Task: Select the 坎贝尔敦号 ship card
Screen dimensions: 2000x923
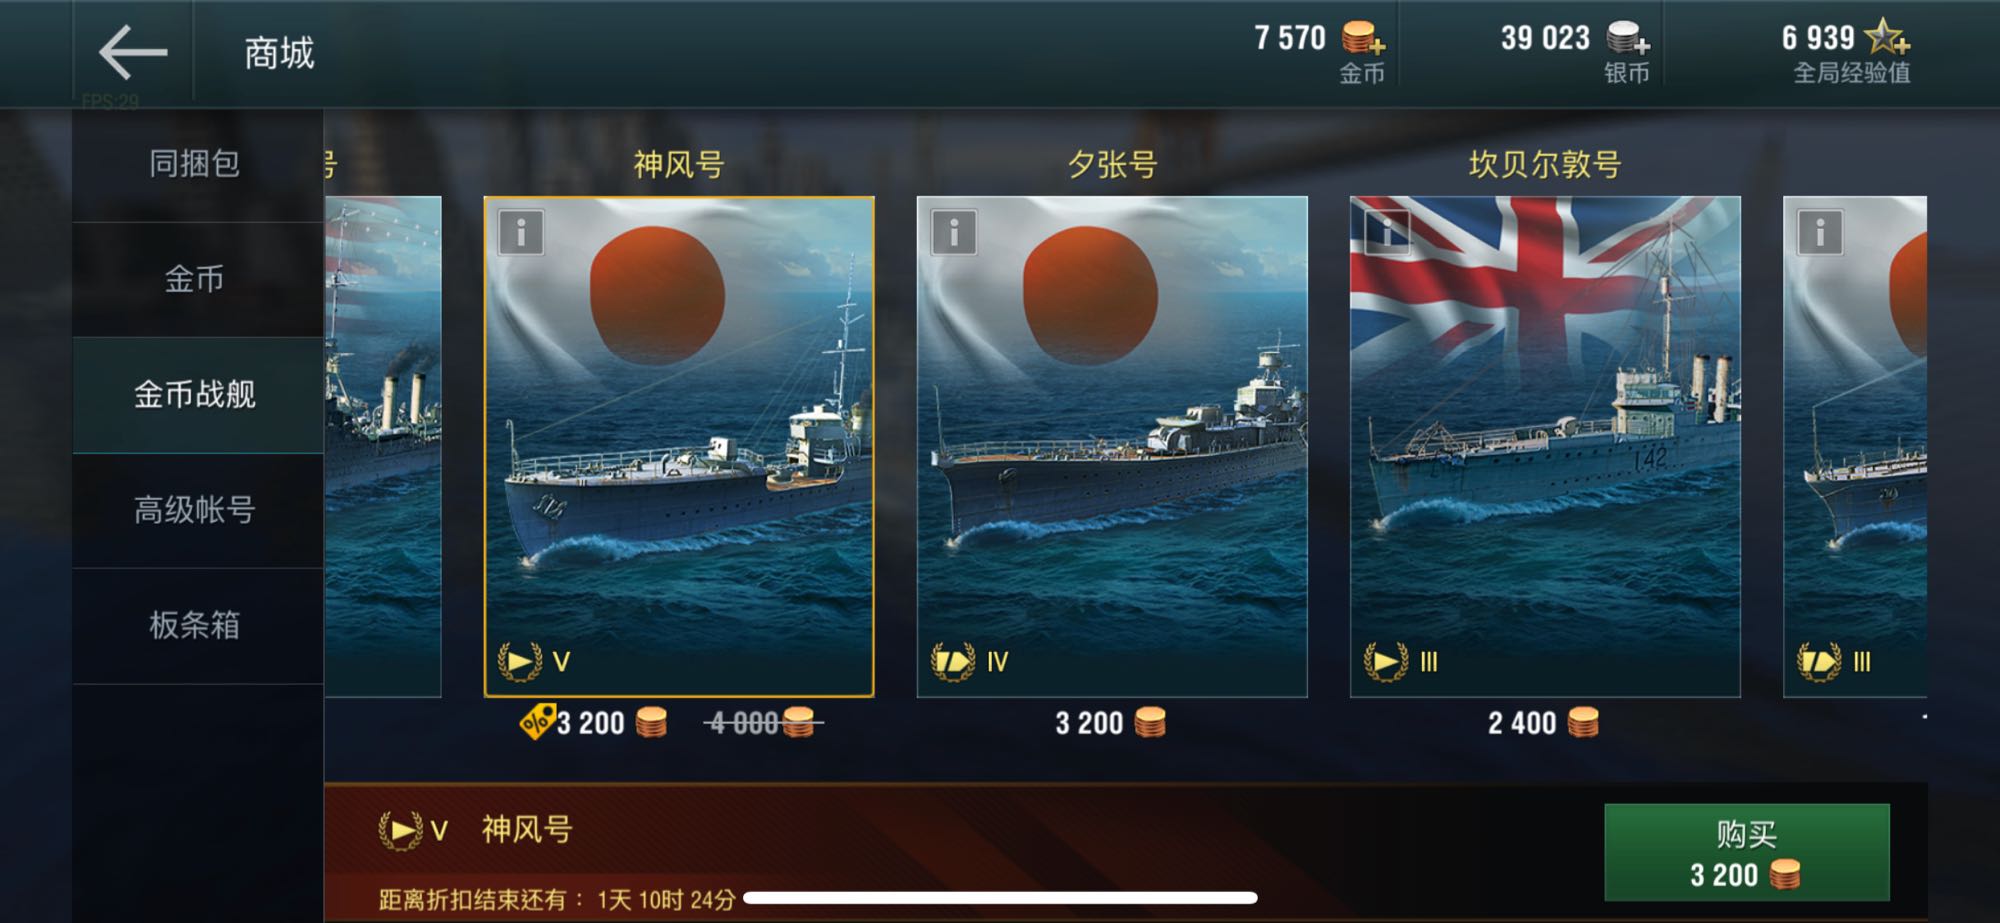Action: click(1545, 446)
